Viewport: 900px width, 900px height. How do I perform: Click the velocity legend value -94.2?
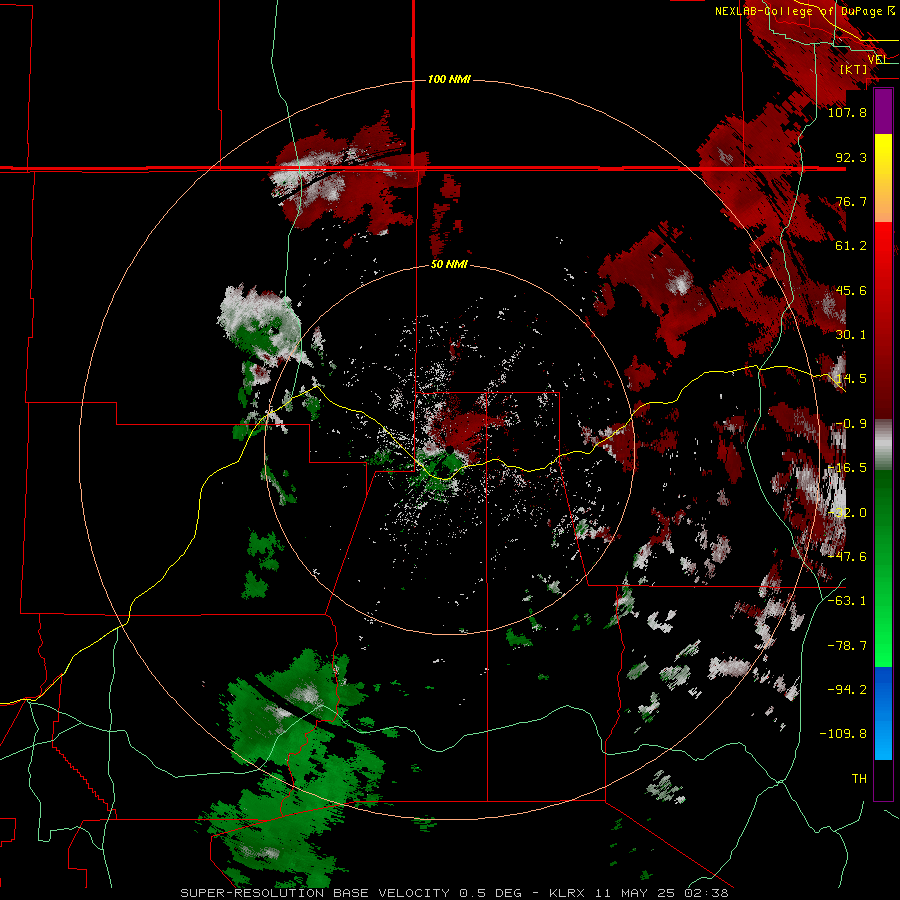(x=847, y=690)
